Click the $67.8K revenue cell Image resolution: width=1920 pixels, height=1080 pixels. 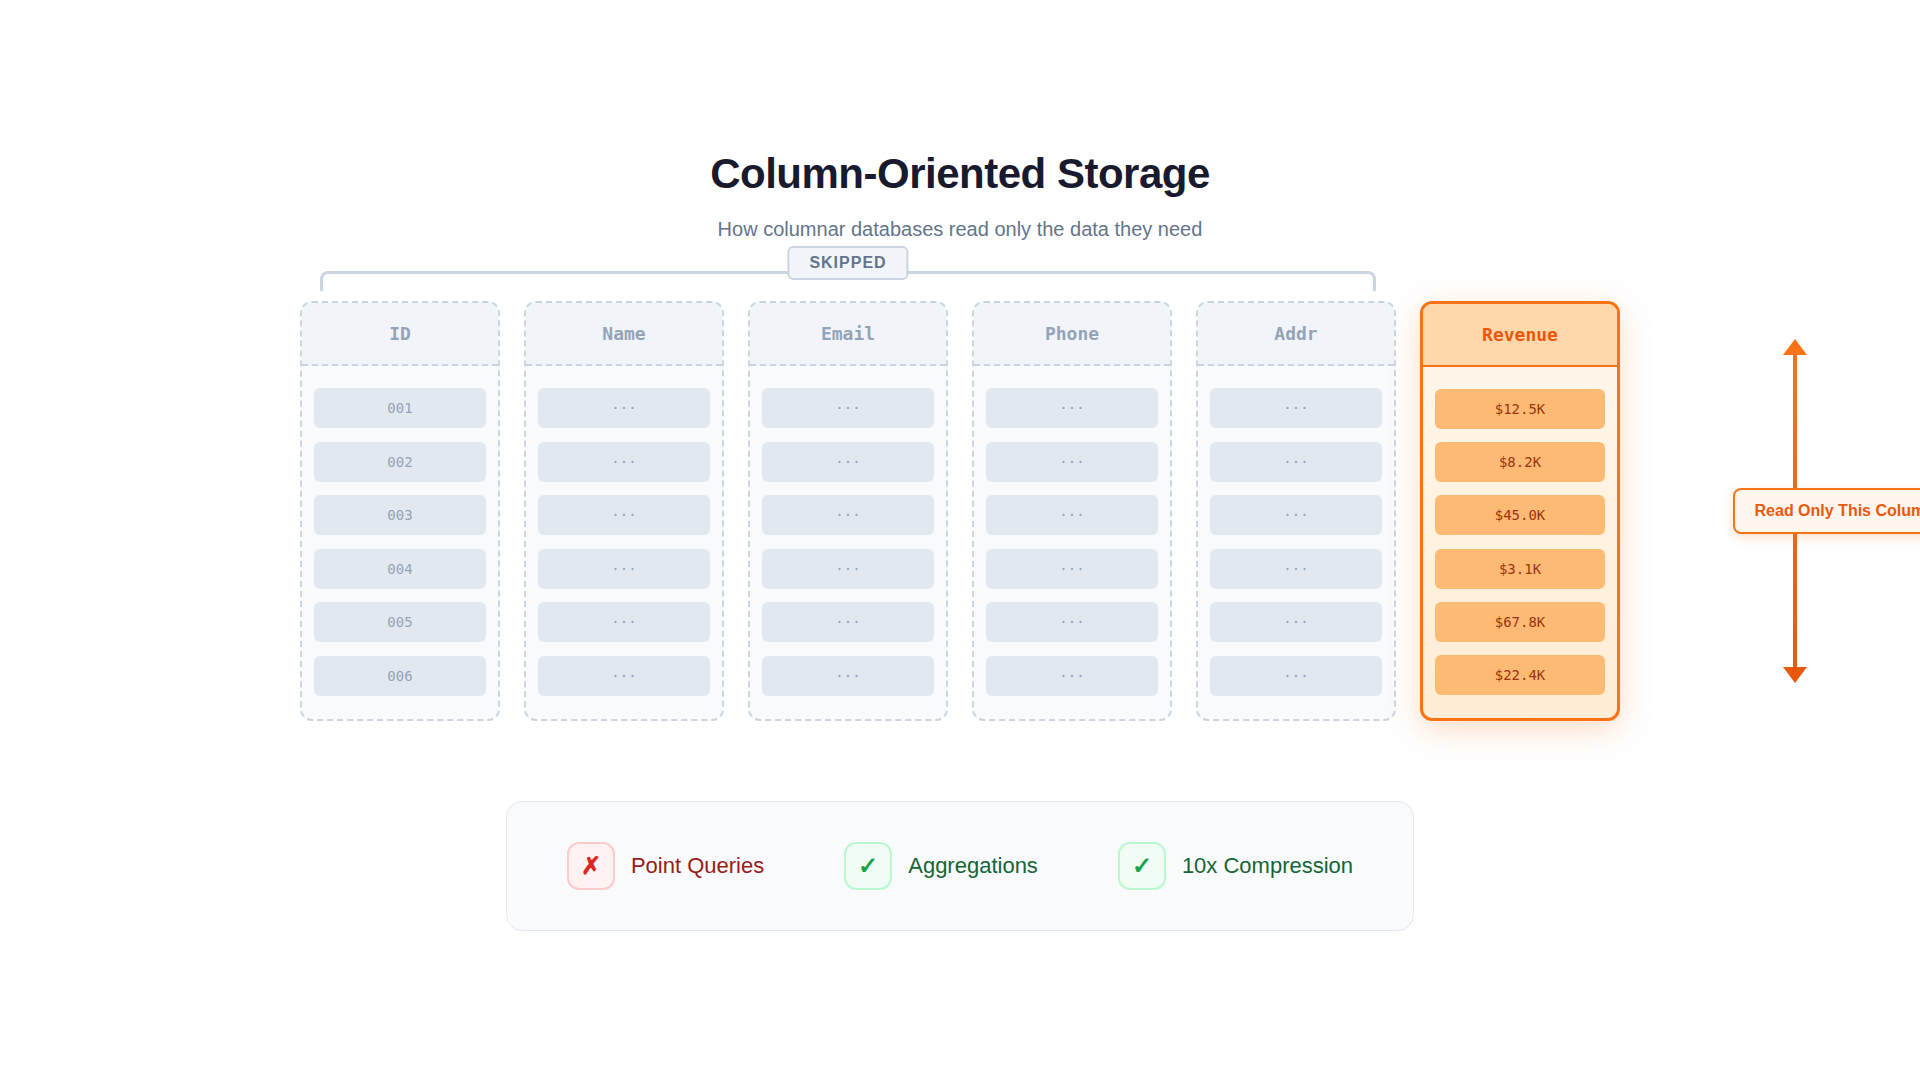click(x=1519, y=622)
